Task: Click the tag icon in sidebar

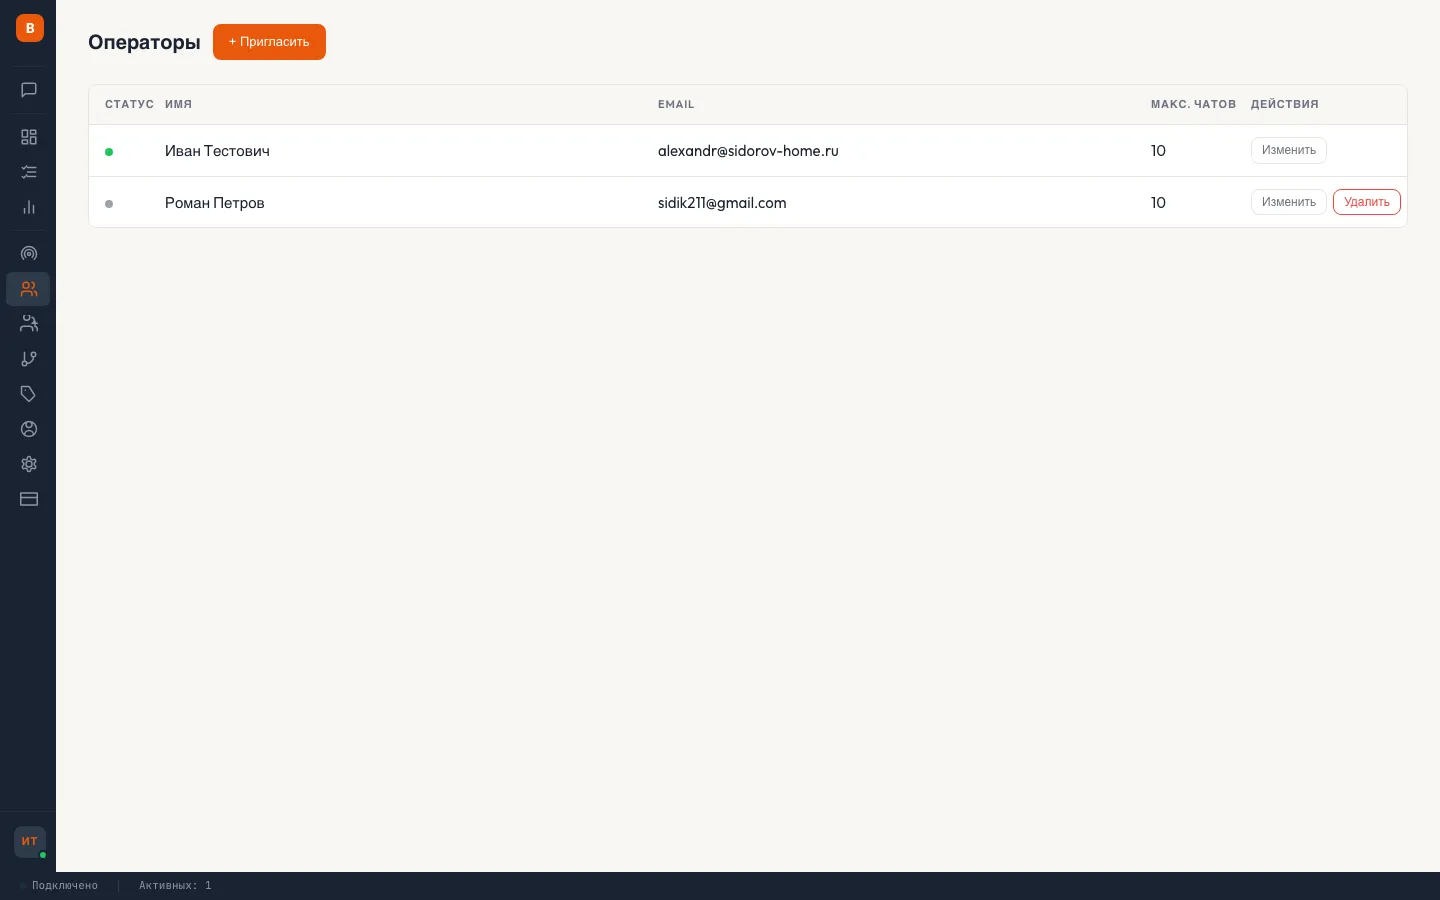Action: (29, 394)
